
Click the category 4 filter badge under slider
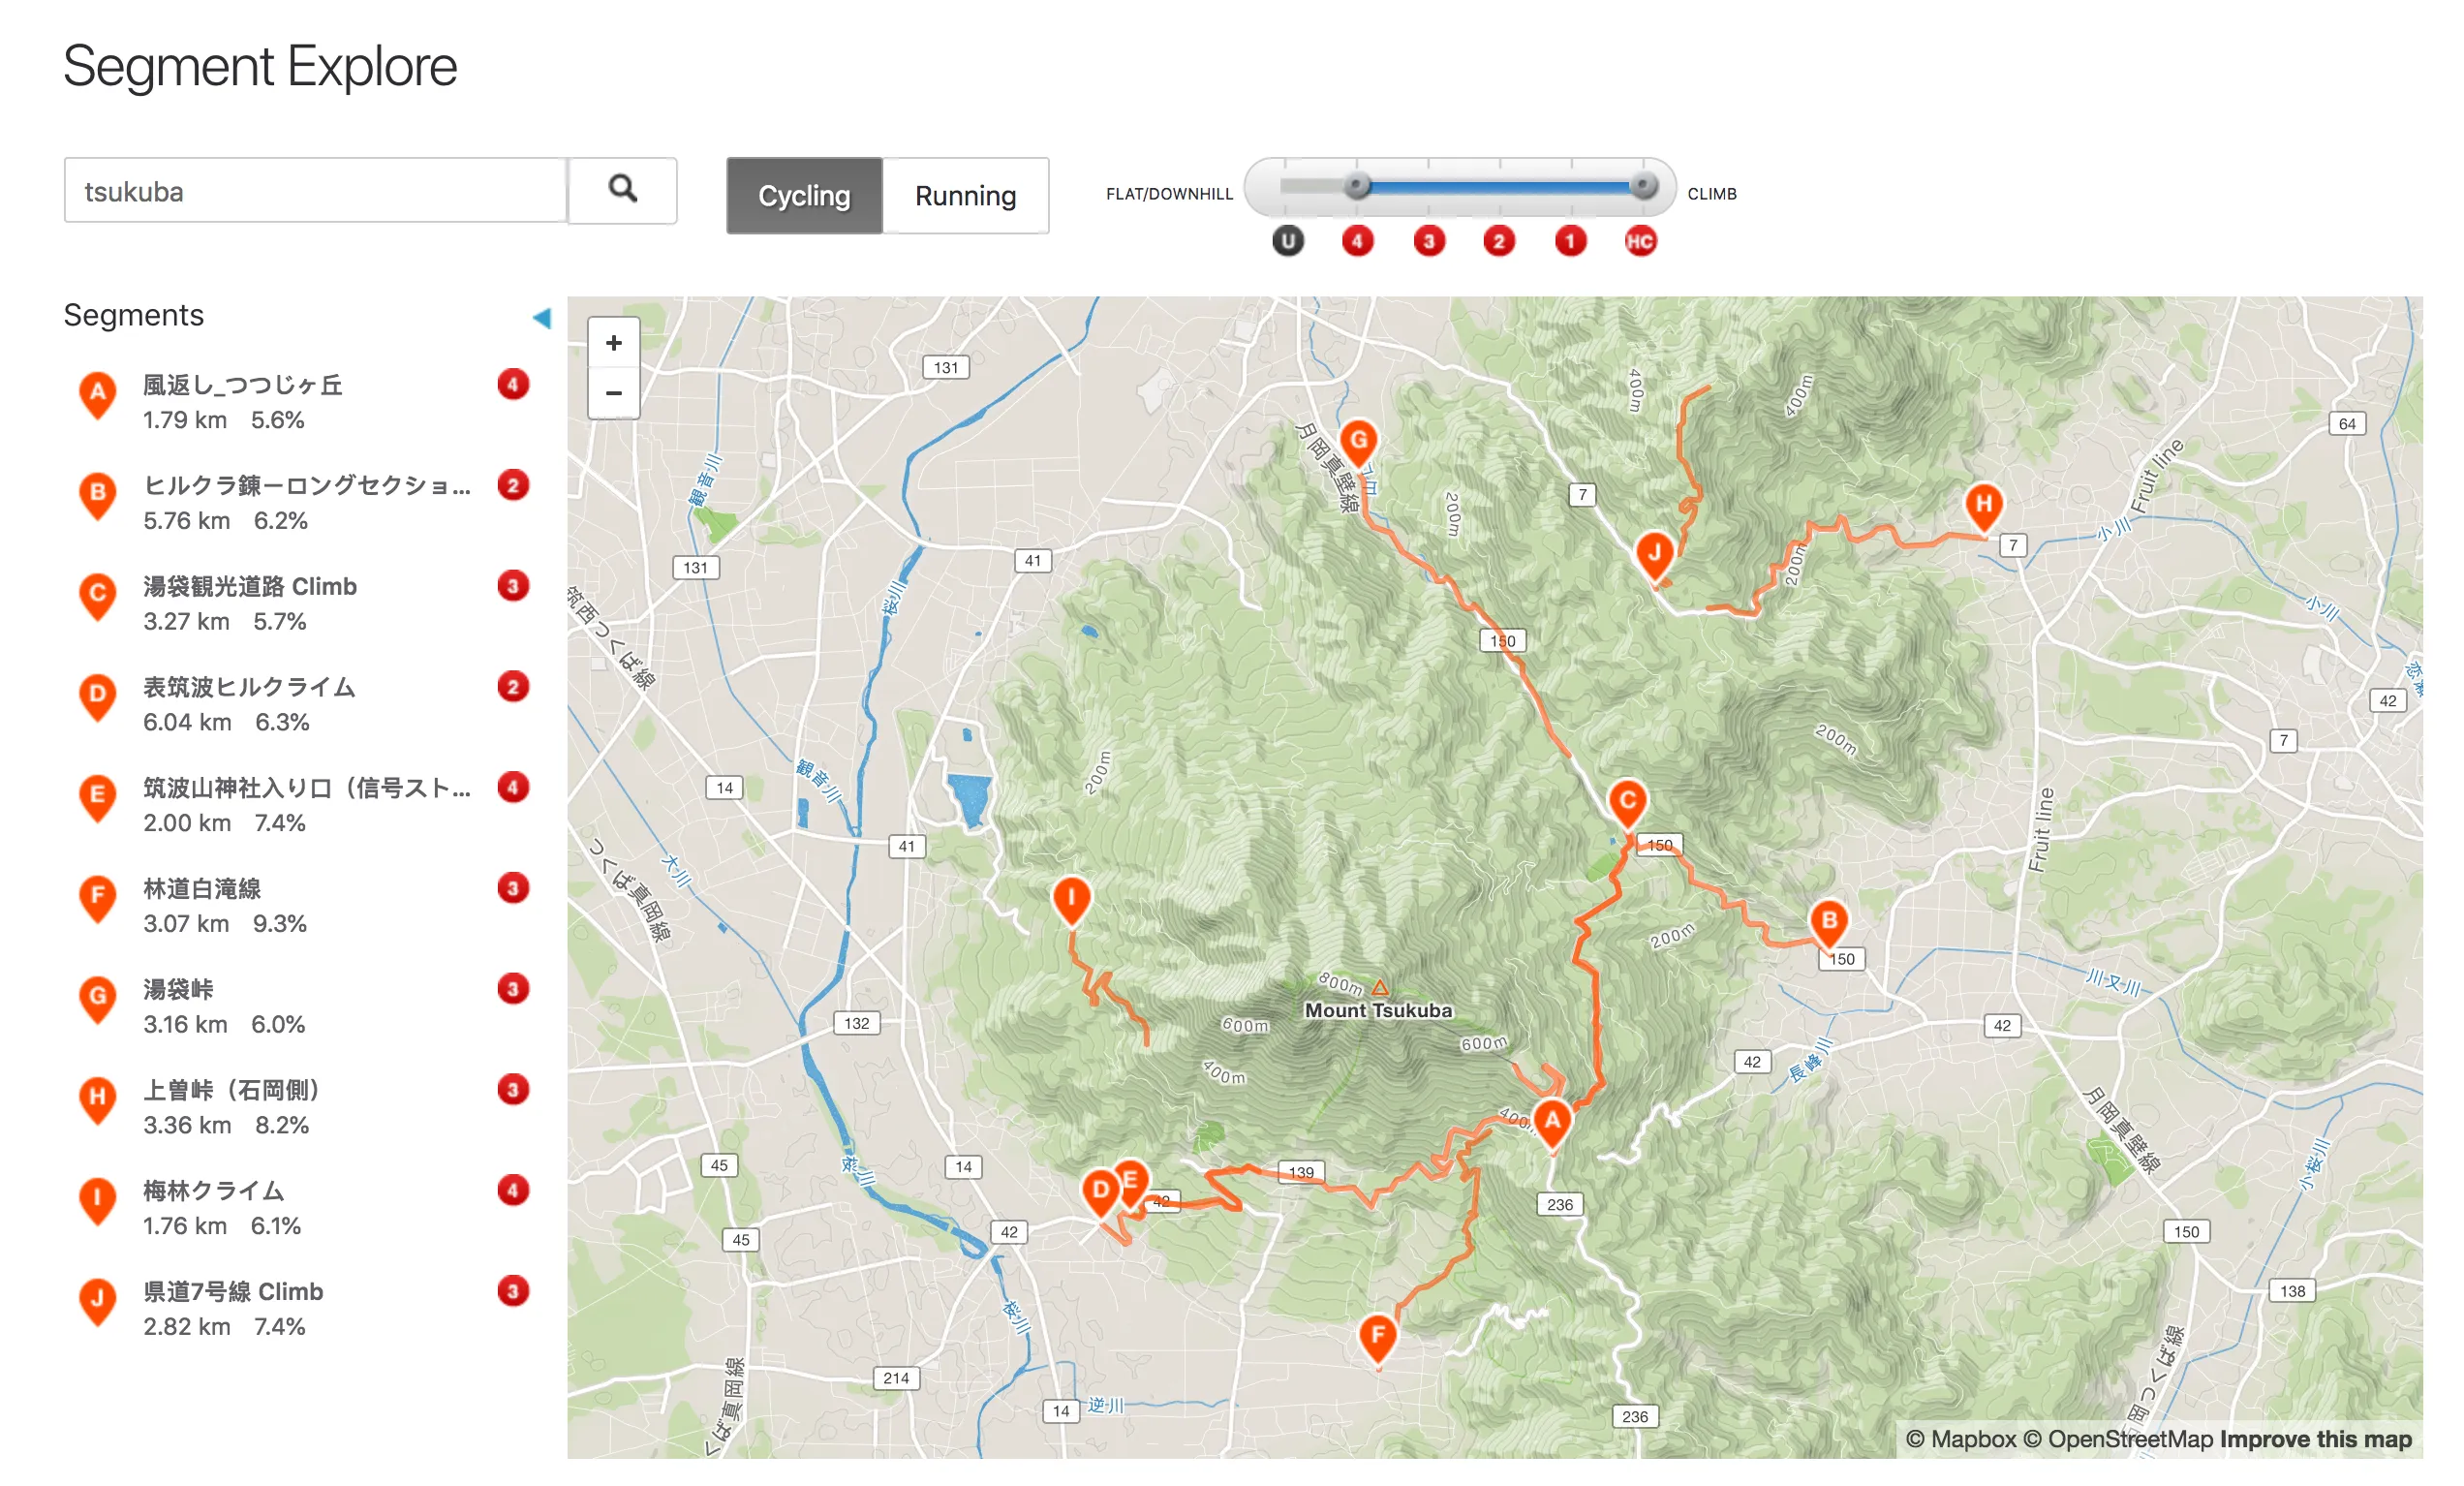tap(1357, 241)
